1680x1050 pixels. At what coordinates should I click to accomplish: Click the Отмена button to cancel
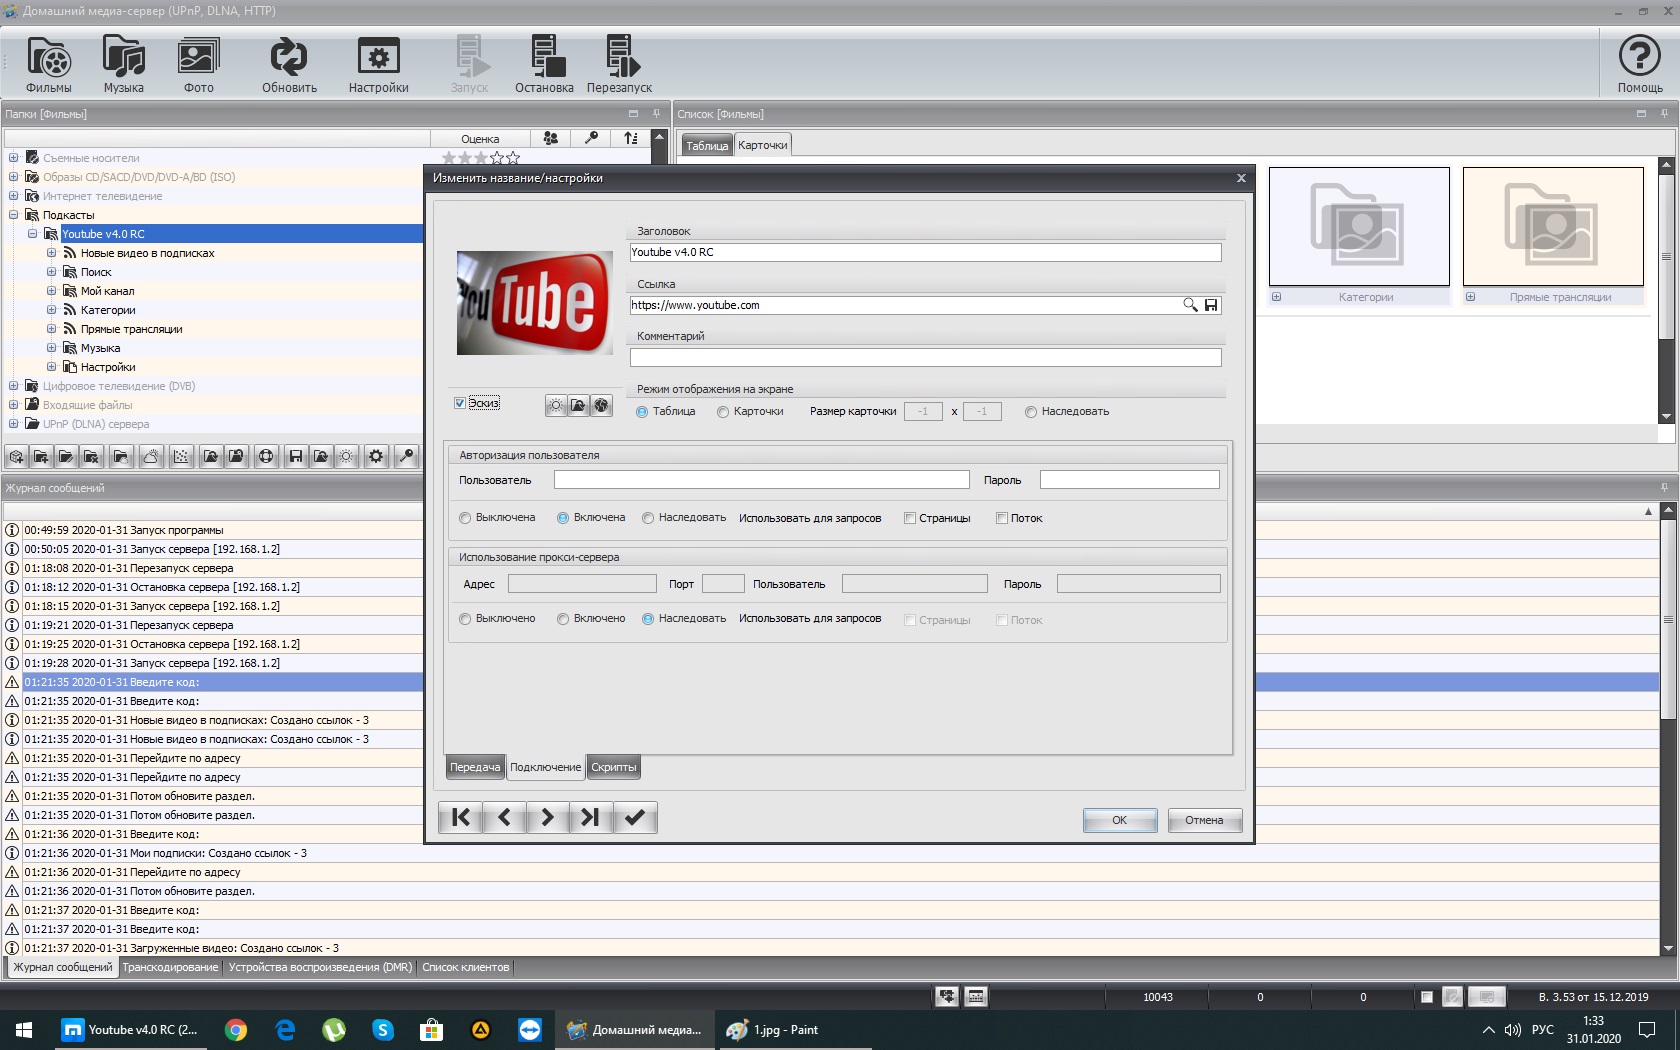(1204, 820)
